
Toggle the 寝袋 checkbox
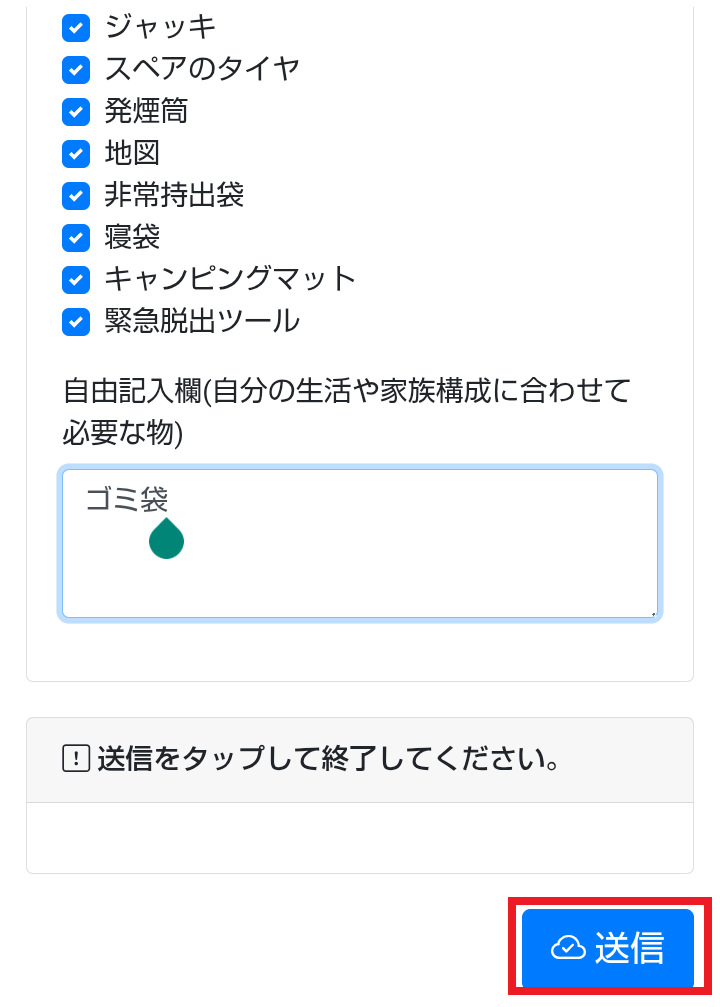pos(76,238)
